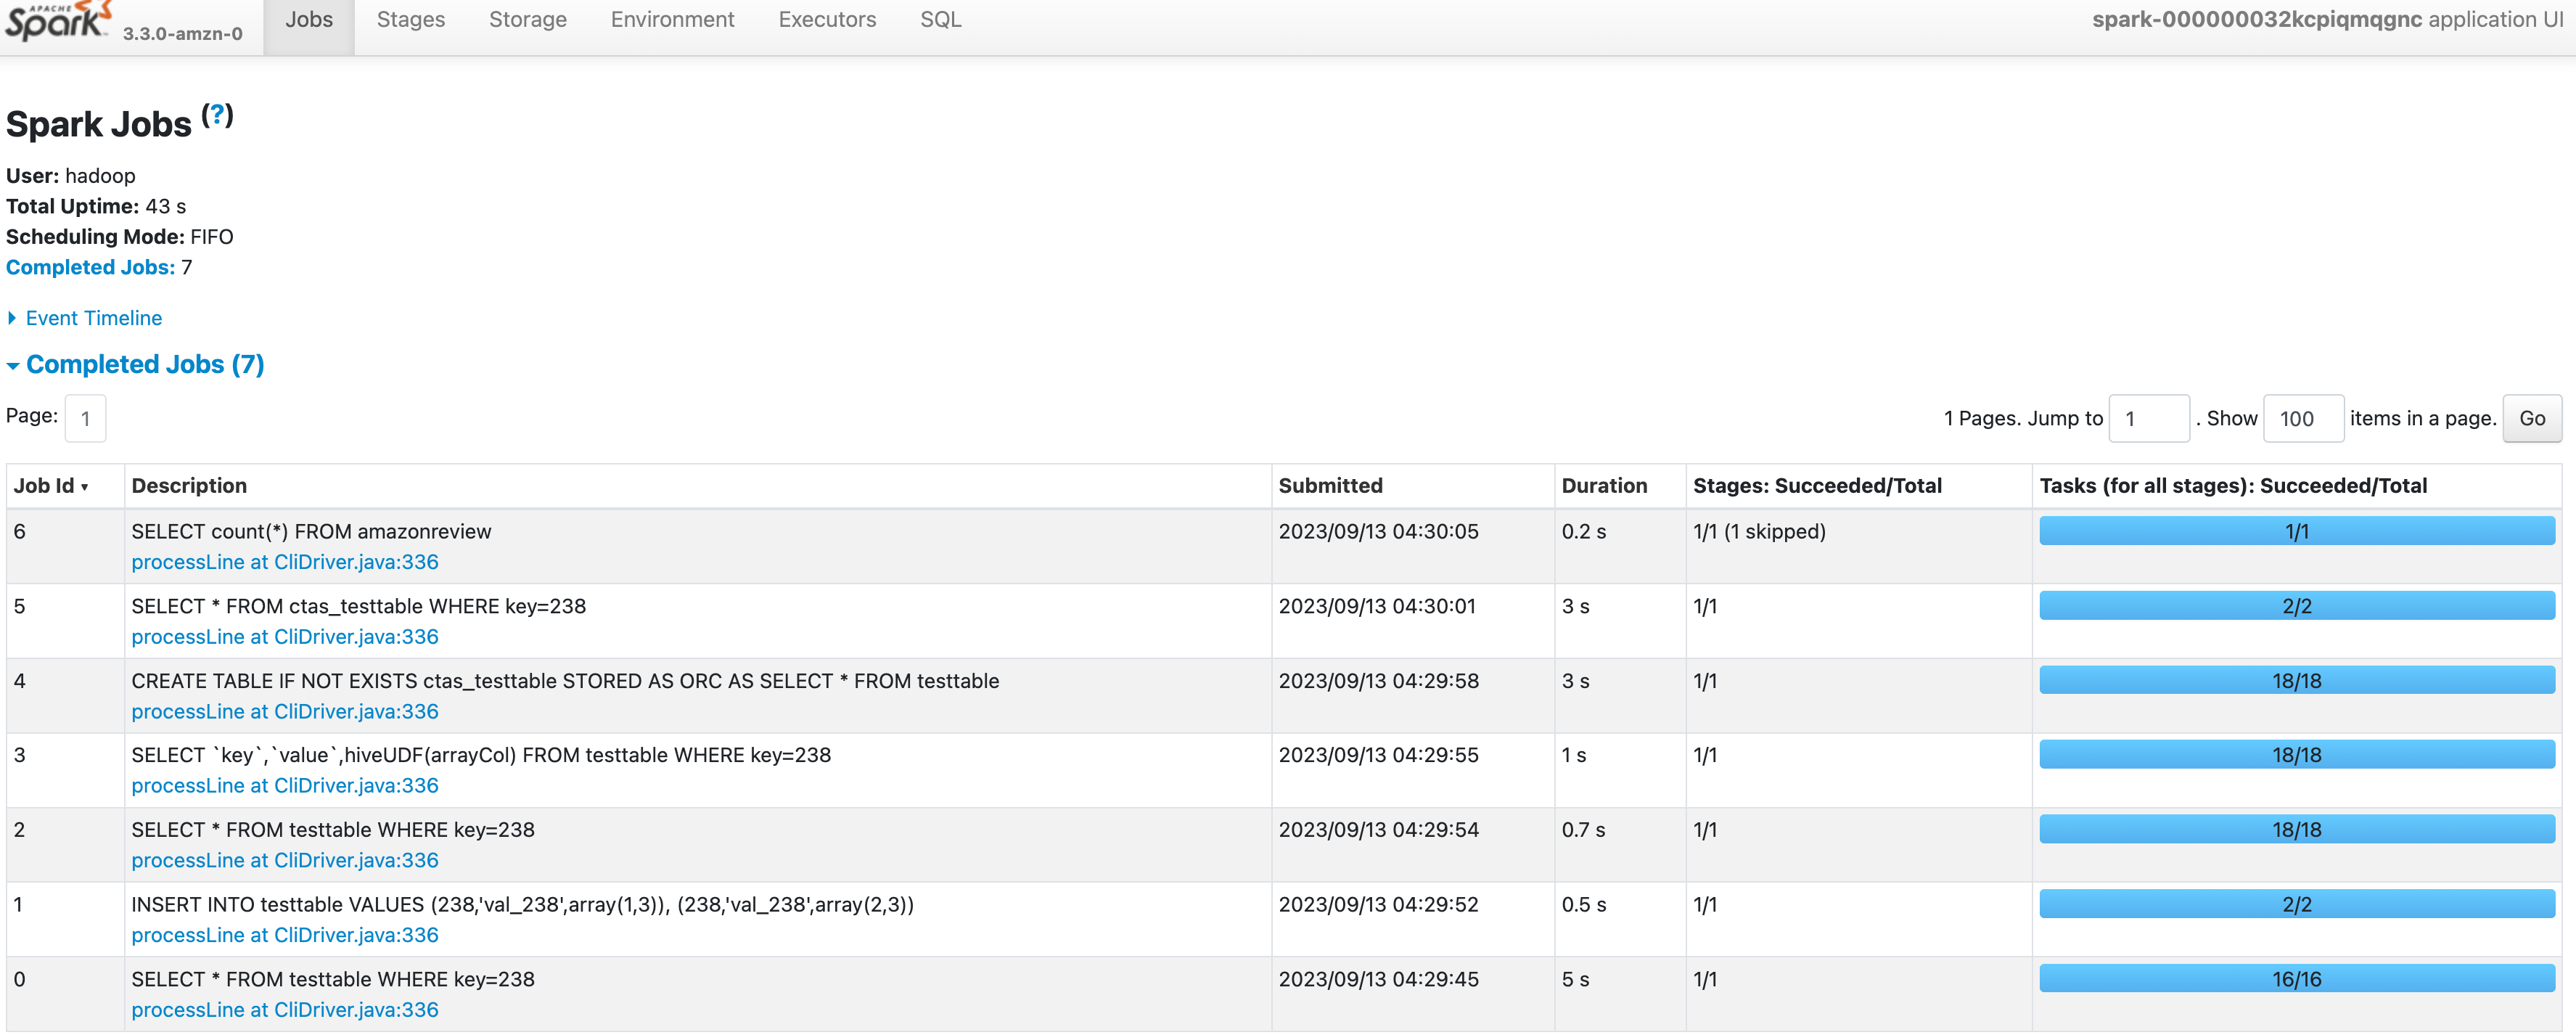The width and height of the screenshot is (2576, 1035).
Task: Click the 16/16 task progress bar
Action: point(2296,979)
